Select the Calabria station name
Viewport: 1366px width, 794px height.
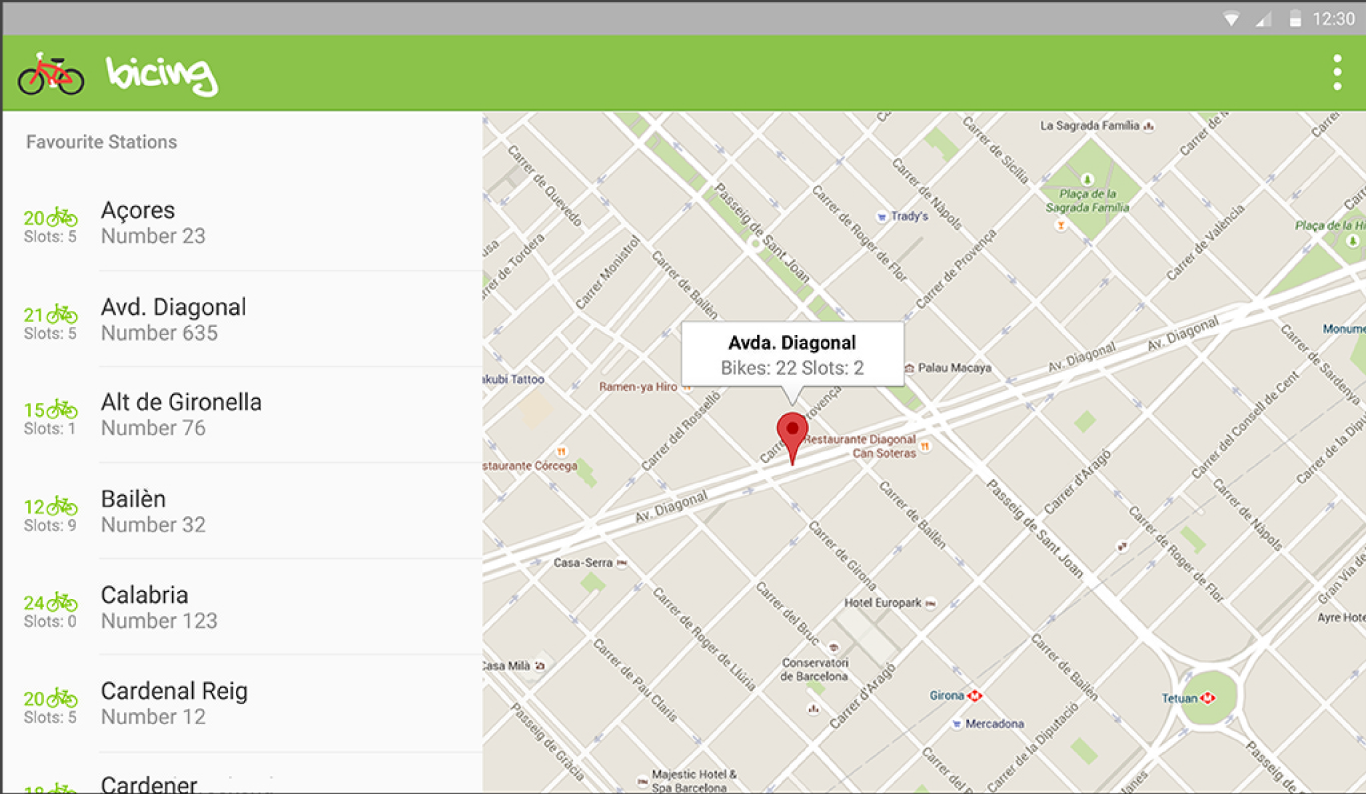tap(144, 595)
